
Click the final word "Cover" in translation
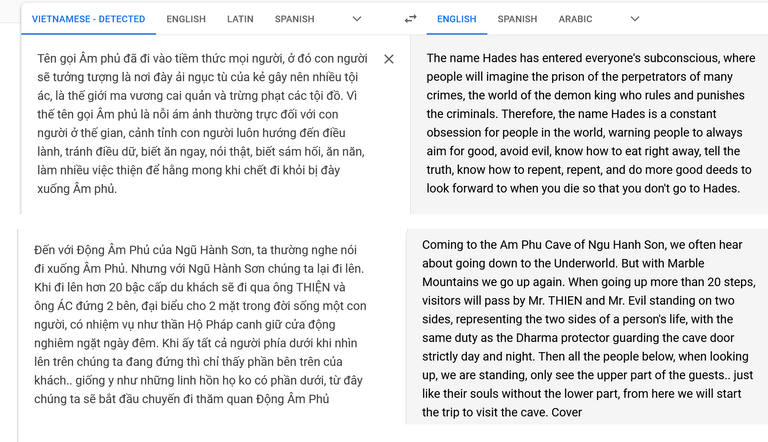coord(566,412)
